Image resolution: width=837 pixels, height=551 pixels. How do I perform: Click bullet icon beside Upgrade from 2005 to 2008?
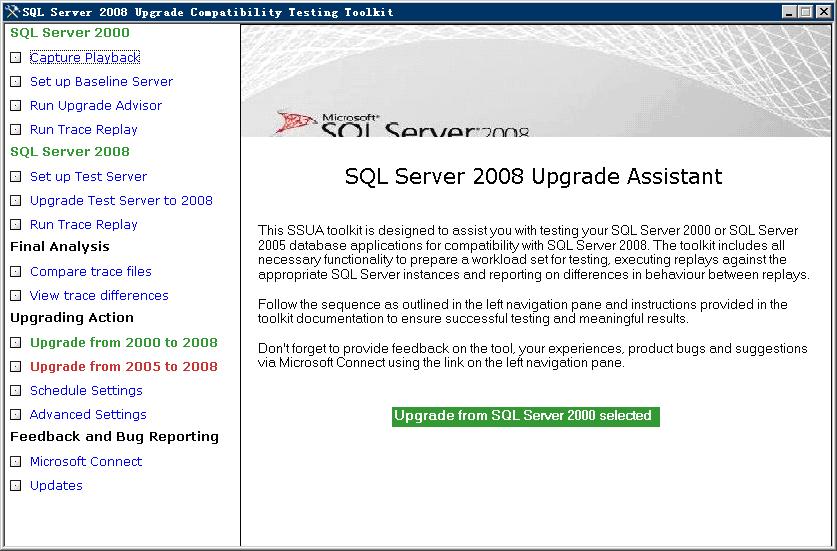coord(16,367)
